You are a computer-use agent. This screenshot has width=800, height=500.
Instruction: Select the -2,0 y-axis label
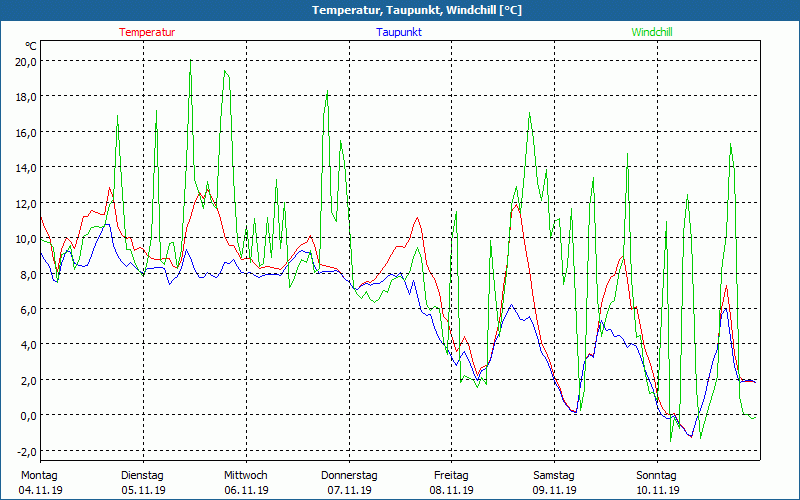click(27, 451)
